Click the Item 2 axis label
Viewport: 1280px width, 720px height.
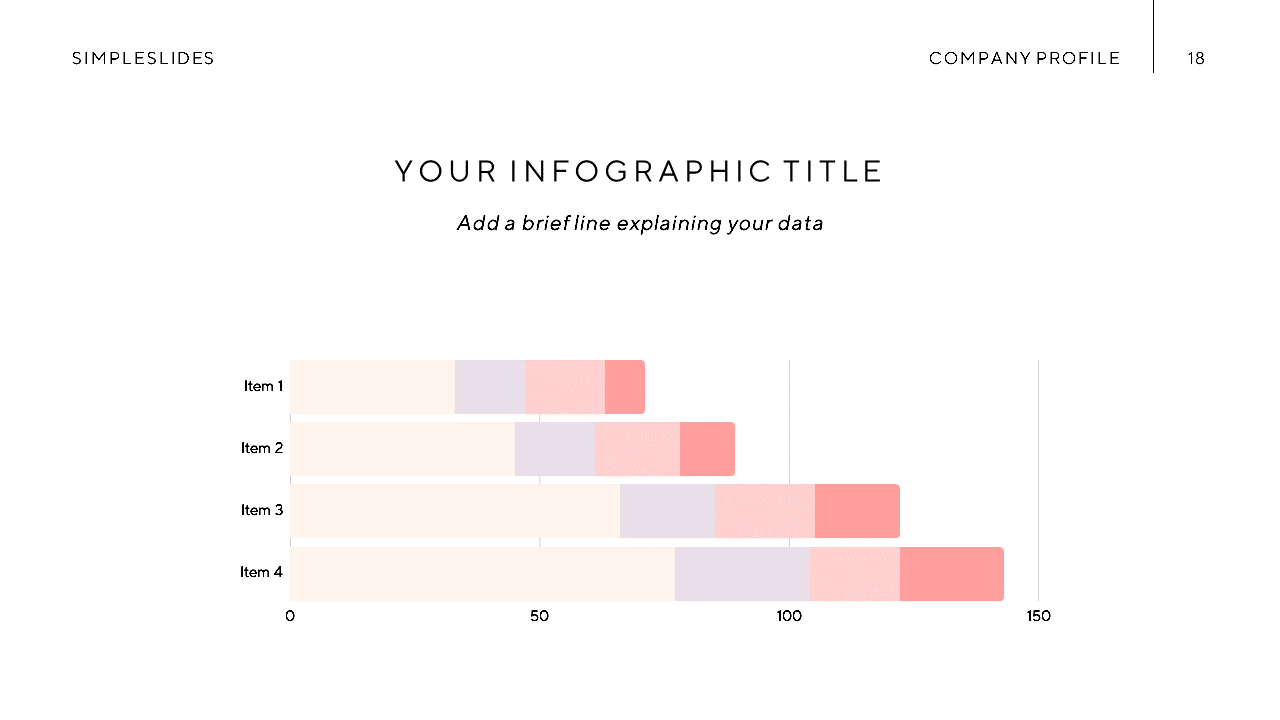point(262,448)
